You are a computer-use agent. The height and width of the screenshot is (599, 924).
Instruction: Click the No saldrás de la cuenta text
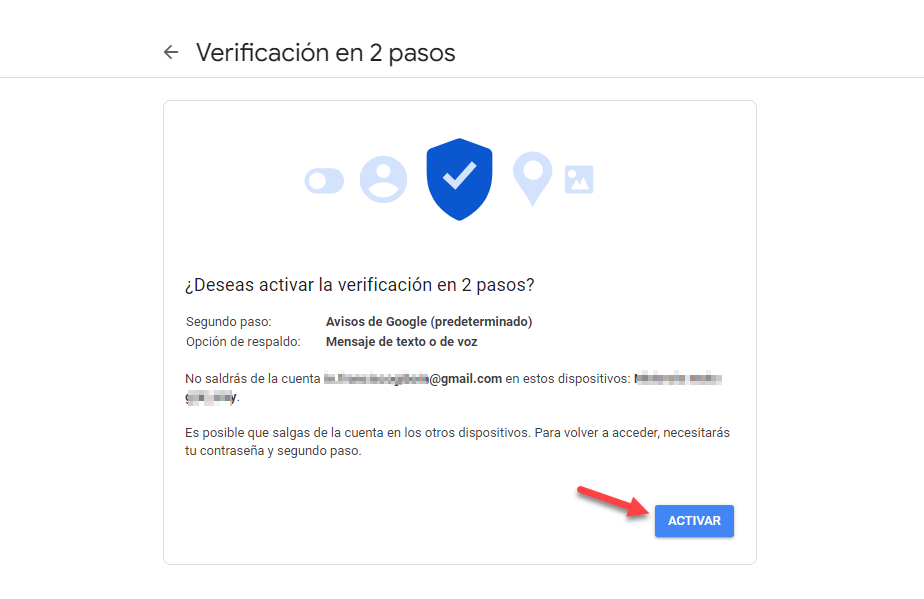252,379
